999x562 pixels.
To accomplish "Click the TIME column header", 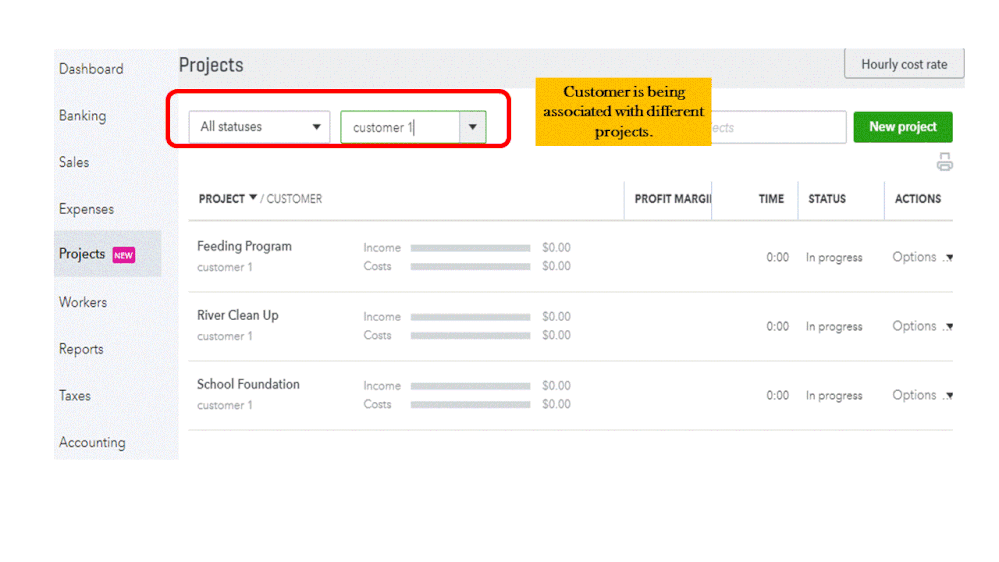I will (x=771, y=199).
